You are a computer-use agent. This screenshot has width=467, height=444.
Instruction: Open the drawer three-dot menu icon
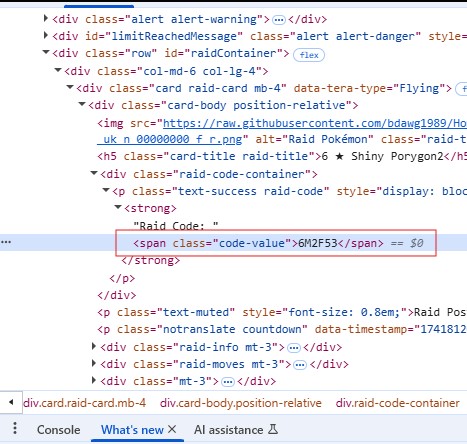[15, 428]
